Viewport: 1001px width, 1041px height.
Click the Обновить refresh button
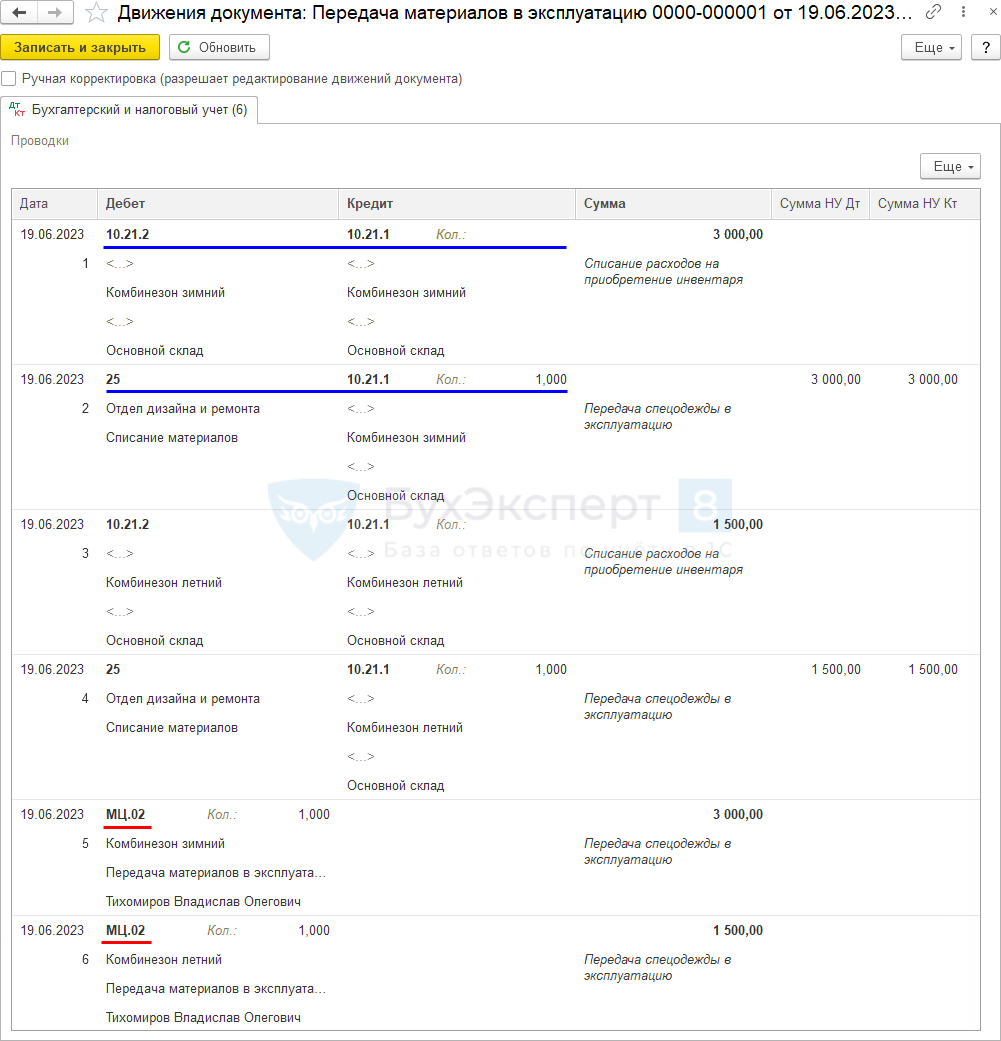pyautogui.click(x=219, y=47)
